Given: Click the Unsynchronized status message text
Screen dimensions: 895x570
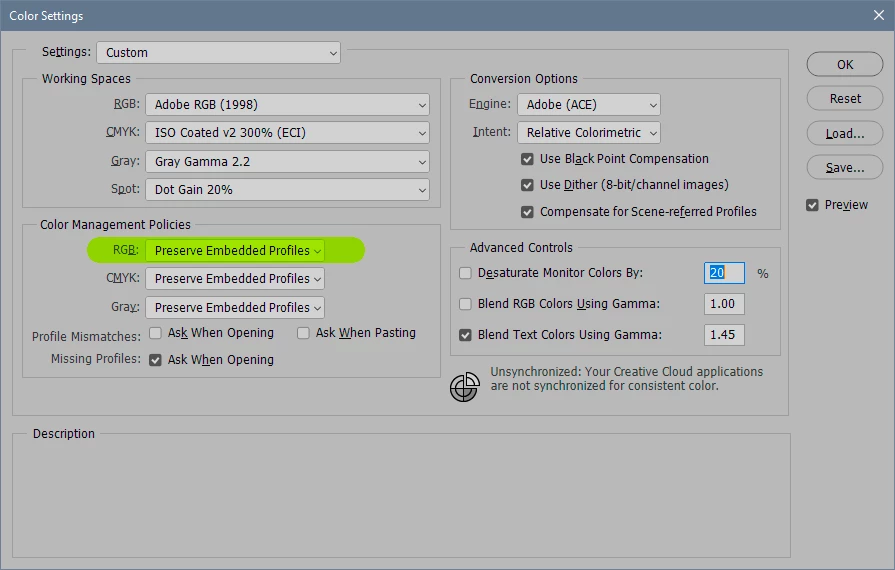Looking at the screenshot, I should click(626, 379).
